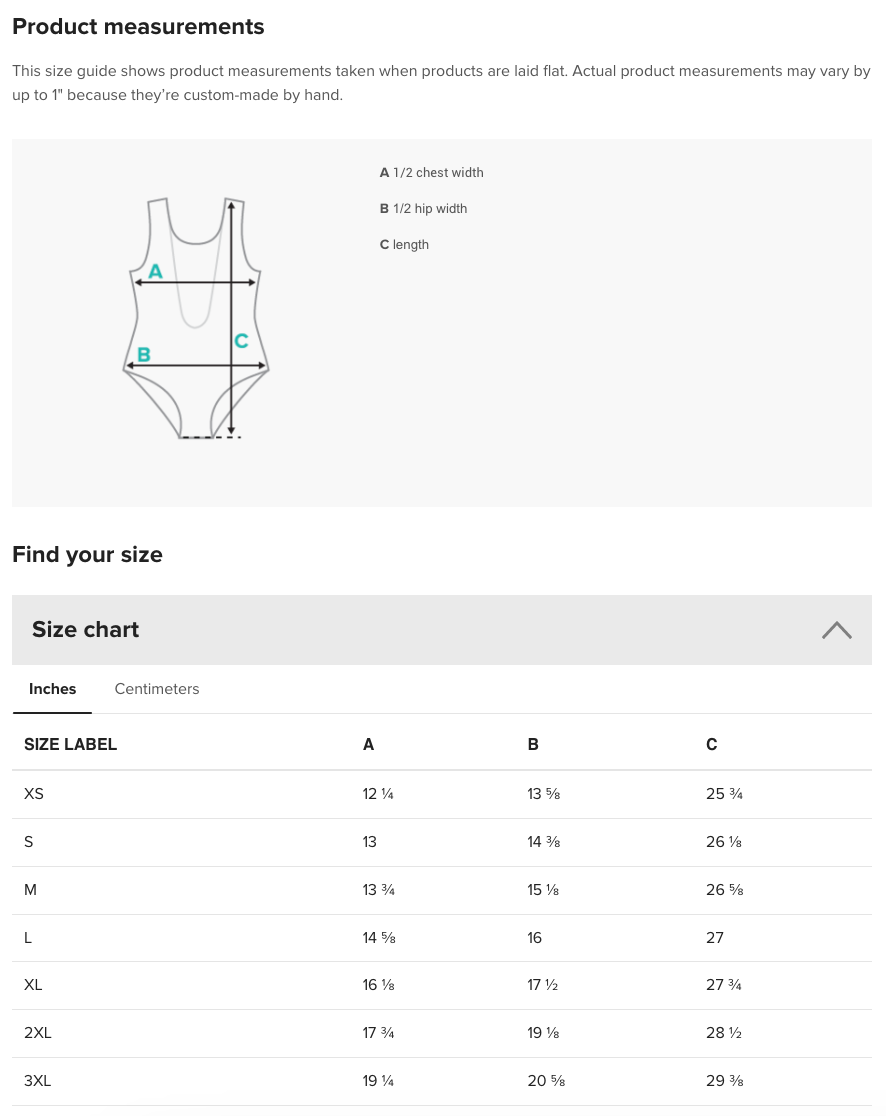Click the teal C label on diagram
The image size is (886, 1116).
pos(241,341)
